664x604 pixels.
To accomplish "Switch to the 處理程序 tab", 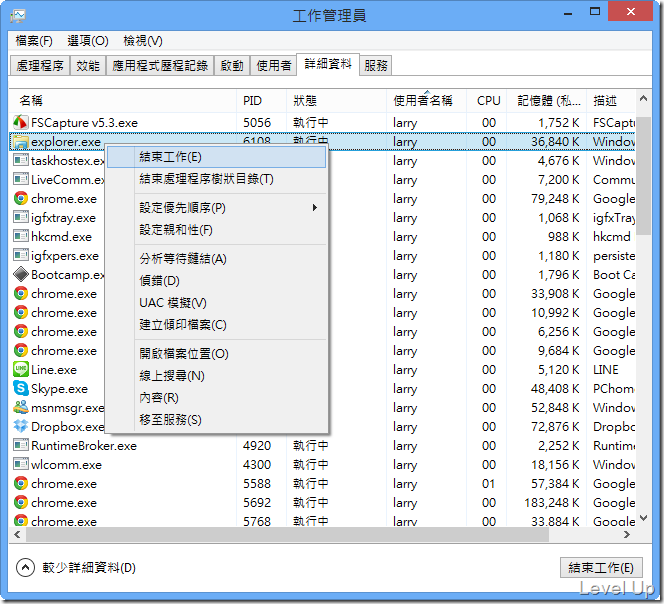I will 40,66.
